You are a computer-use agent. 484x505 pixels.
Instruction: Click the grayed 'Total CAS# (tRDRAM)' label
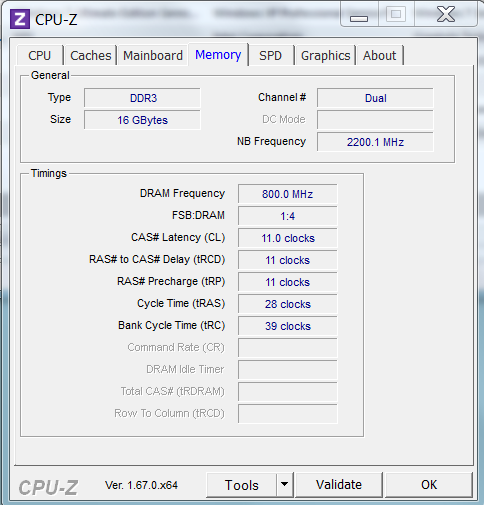[x=173, y=391]
